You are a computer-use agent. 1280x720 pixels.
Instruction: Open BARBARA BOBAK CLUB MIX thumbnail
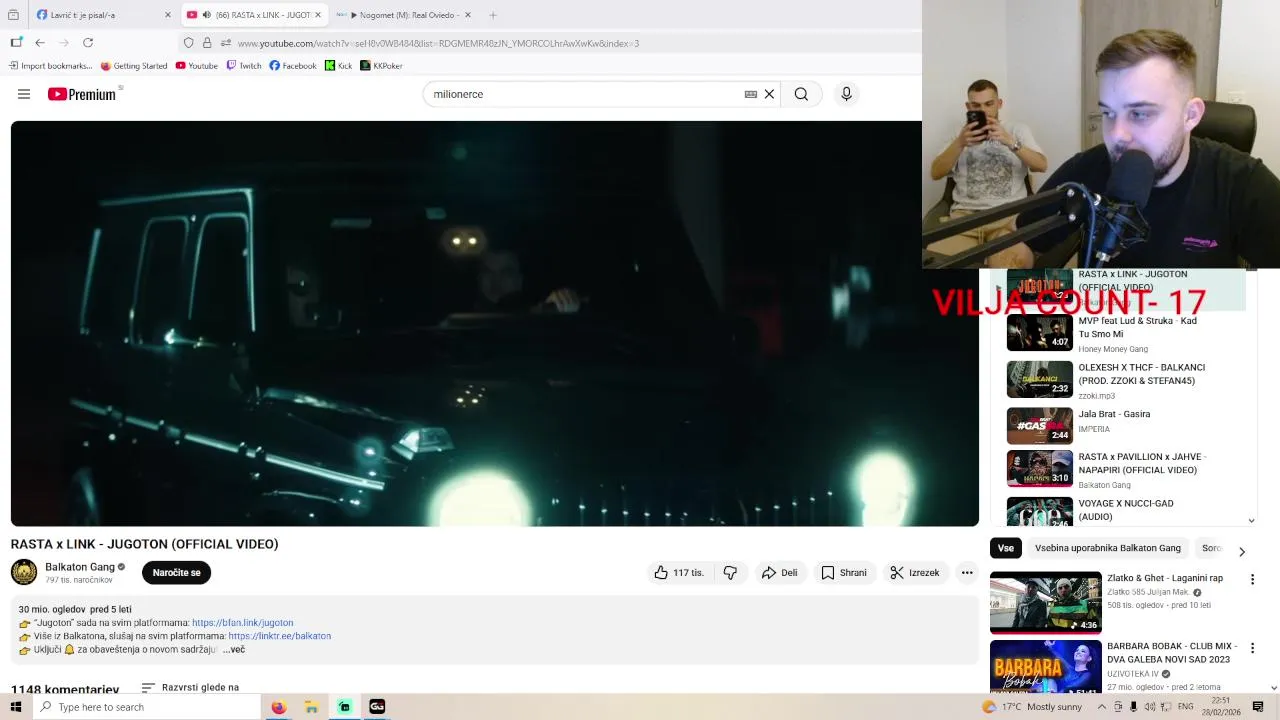click(x=1045, y=666)
